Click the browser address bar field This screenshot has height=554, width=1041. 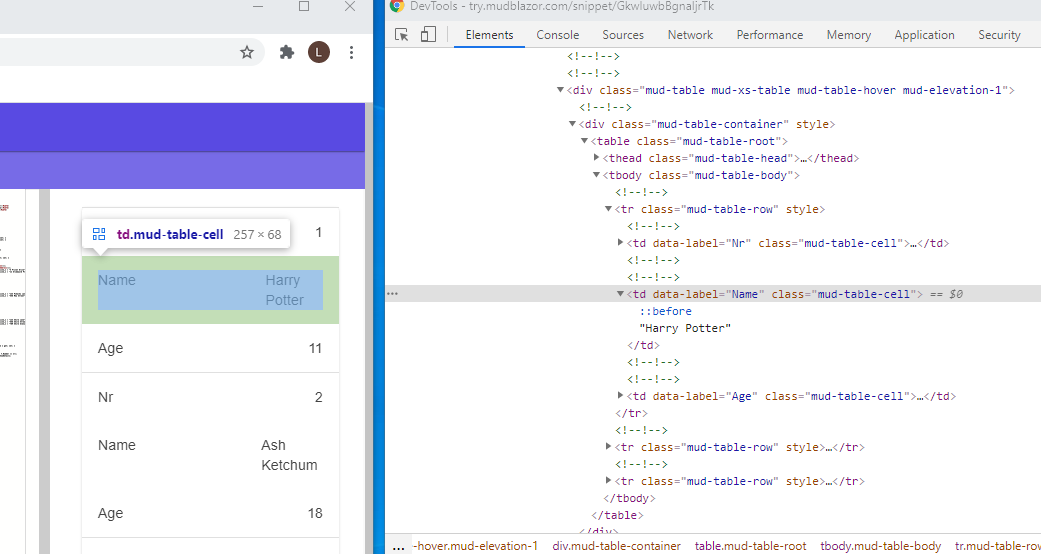[132, 52]
